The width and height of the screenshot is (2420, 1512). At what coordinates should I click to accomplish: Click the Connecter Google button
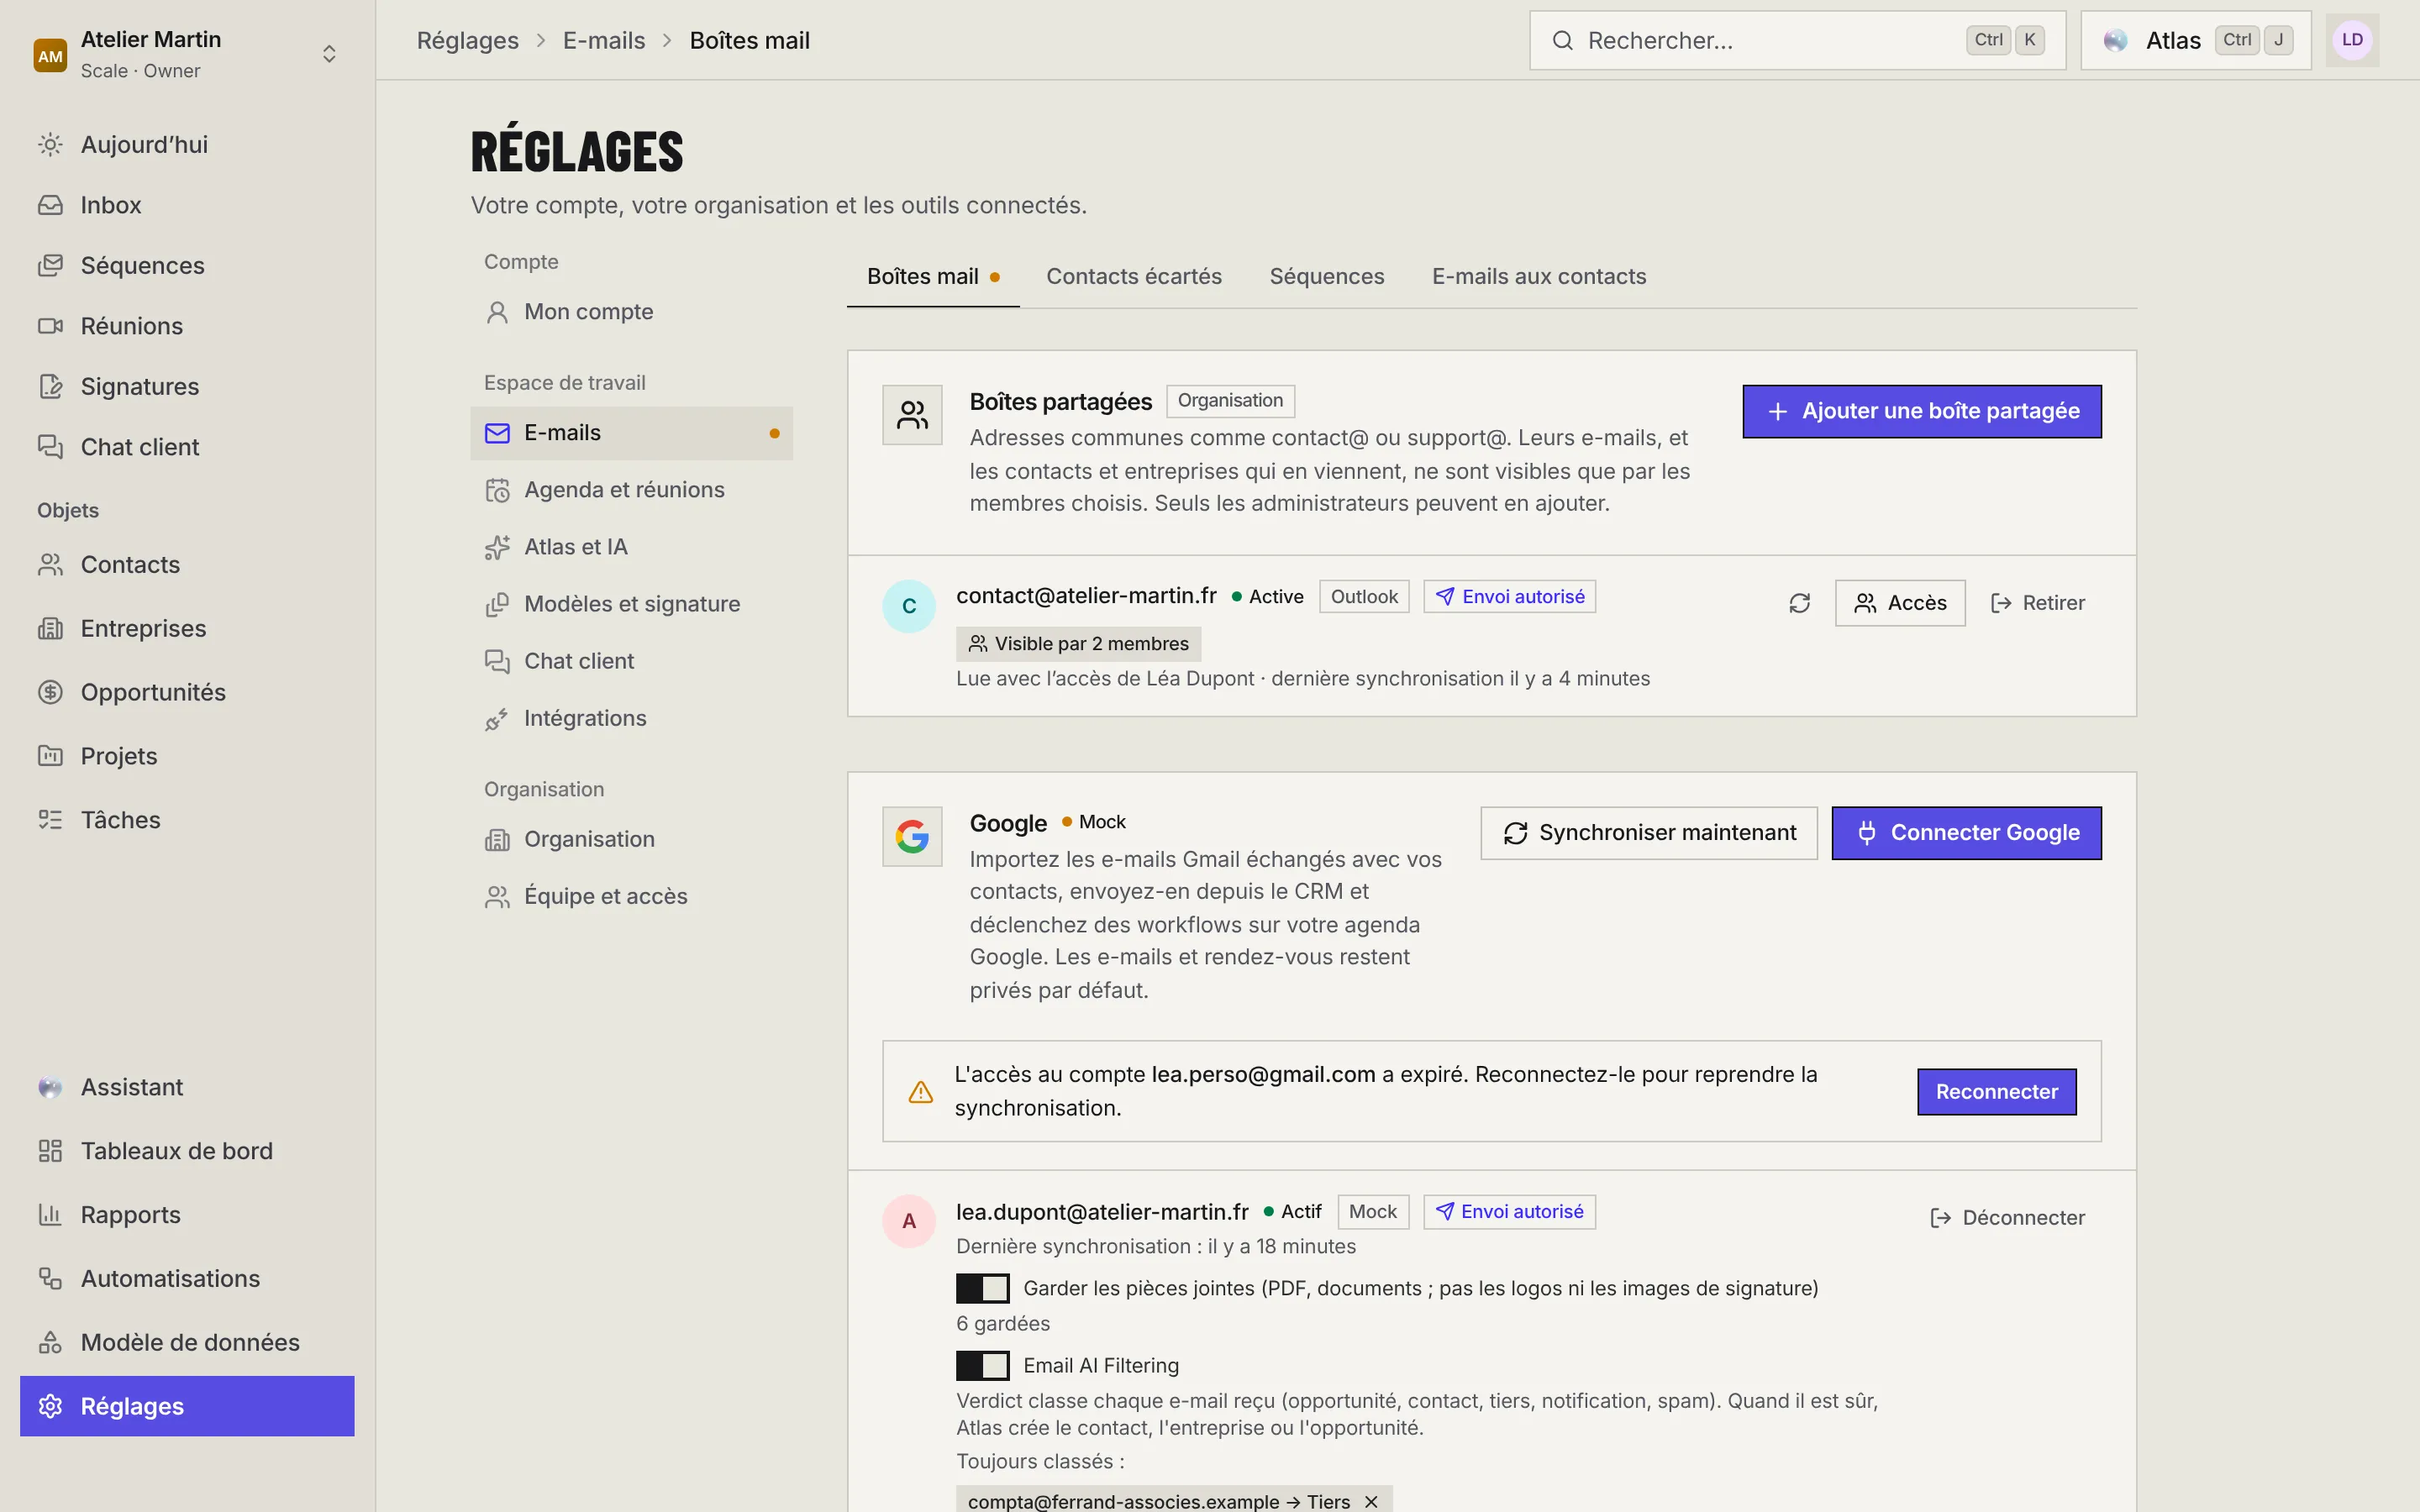coord(1966,833)
